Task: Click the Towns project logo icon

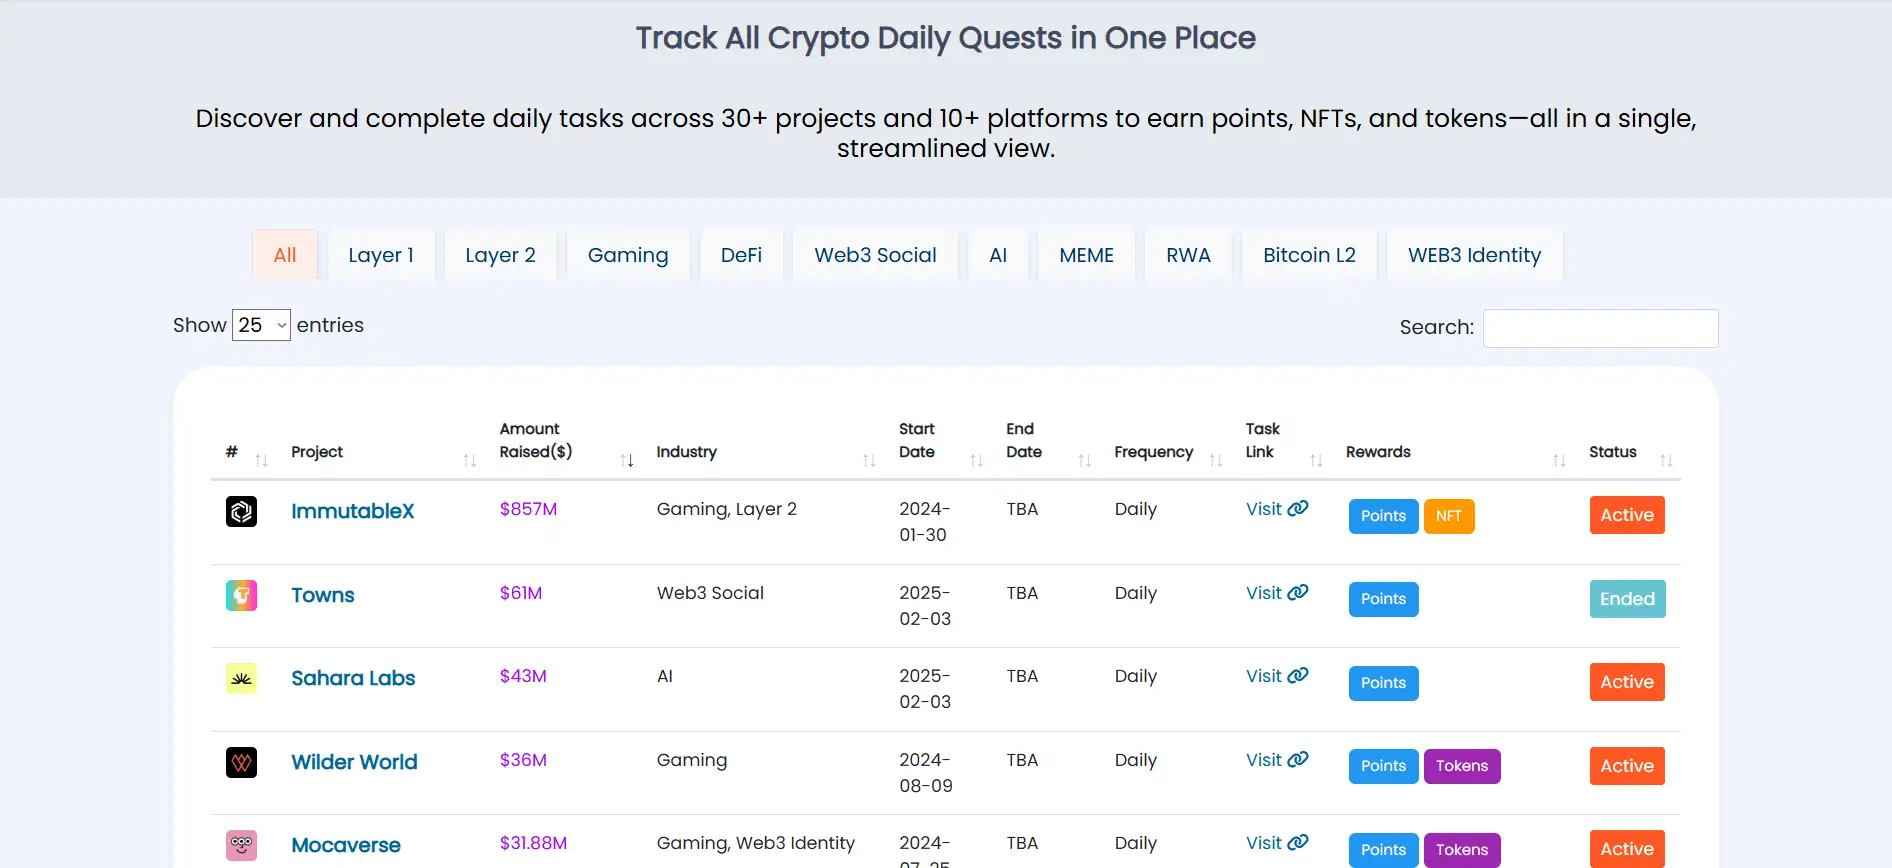Action: tap(241, 596)
